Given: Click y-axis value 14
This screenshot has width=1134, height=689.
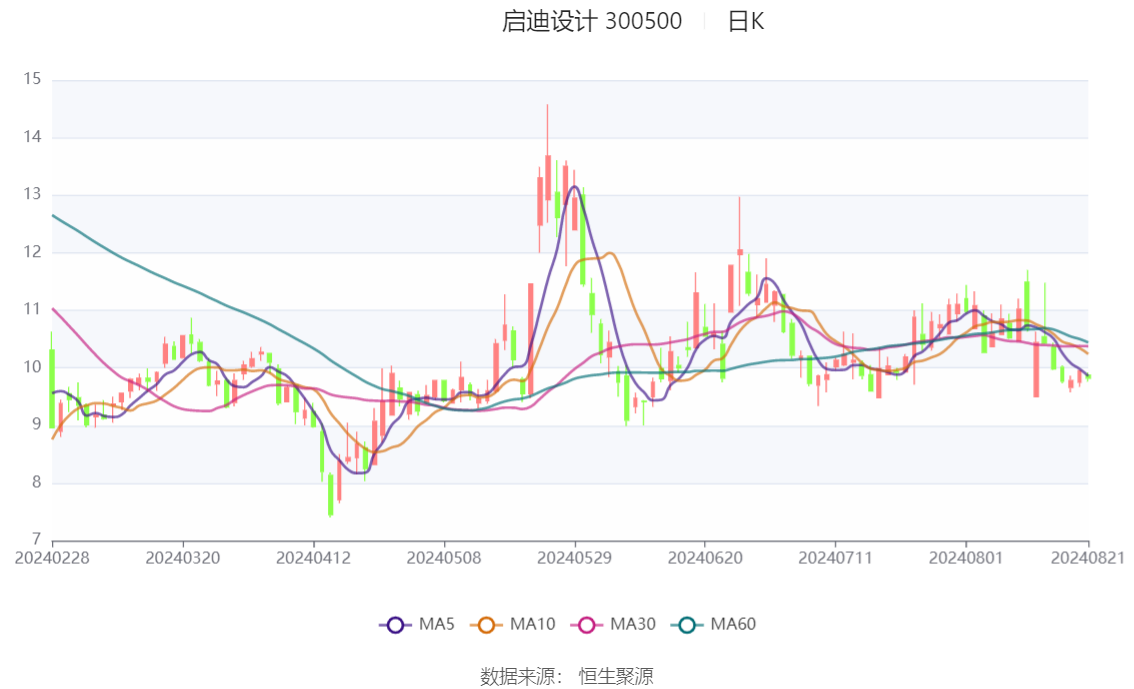Looking at the screenshot, I should (x=32, y=137).
